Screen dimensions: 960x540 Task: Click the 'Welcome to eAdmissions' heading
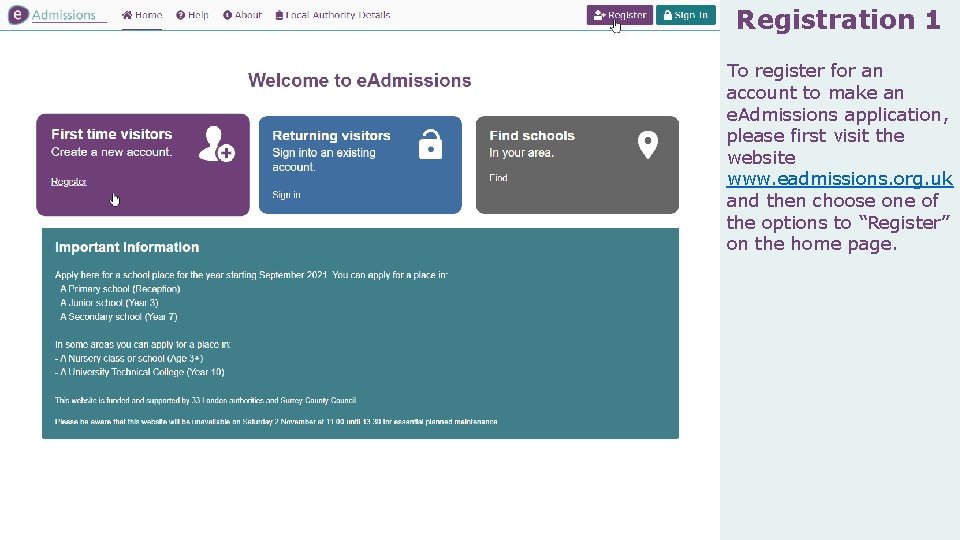pyautogui.click(x=359, y=80)
